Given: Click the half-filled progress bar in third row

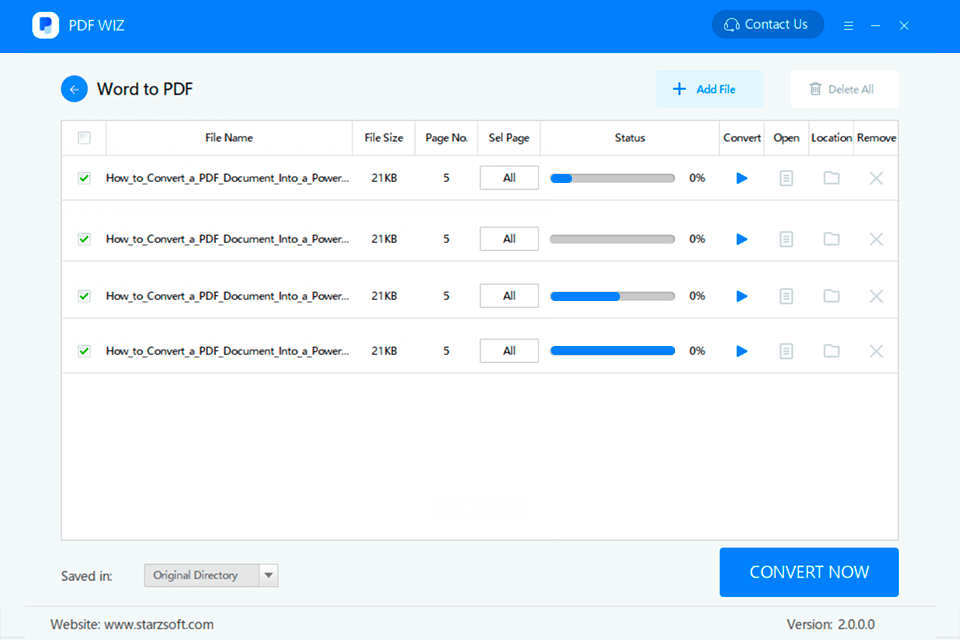Looking at the screenshot, I should coord(612,296).
